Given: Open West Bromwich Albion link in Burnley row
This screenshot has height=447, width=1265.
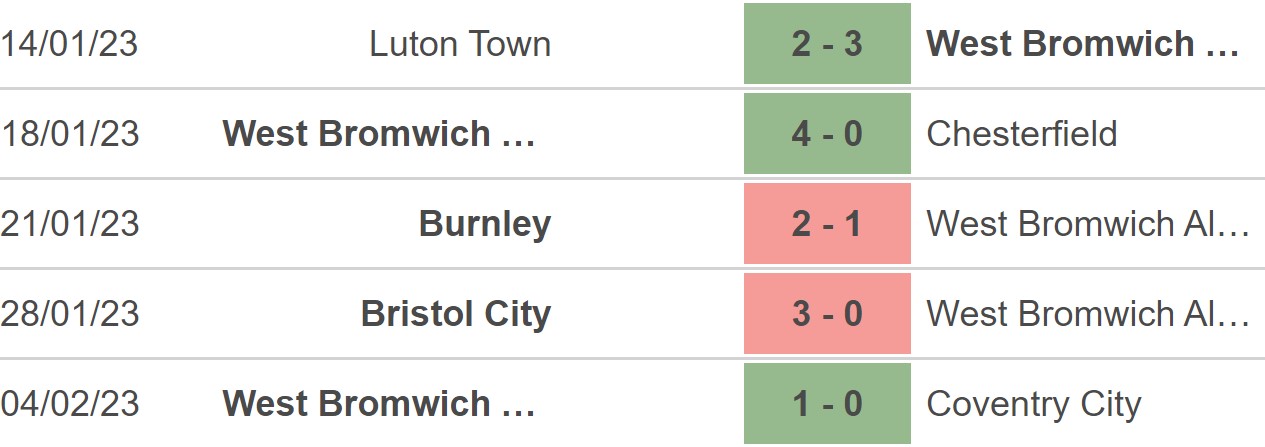Looking at the screenshot, I should tap(1088, 224).
